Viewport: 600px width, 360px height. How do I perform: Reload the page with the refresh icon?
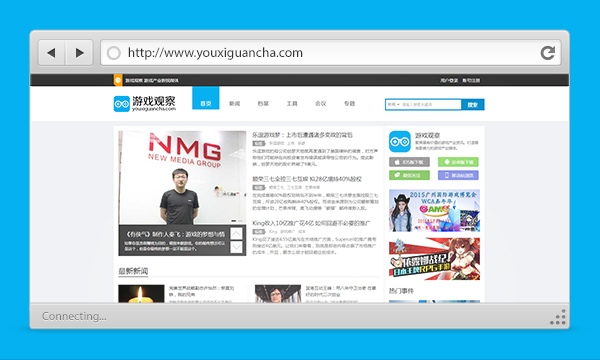point(548,53)
